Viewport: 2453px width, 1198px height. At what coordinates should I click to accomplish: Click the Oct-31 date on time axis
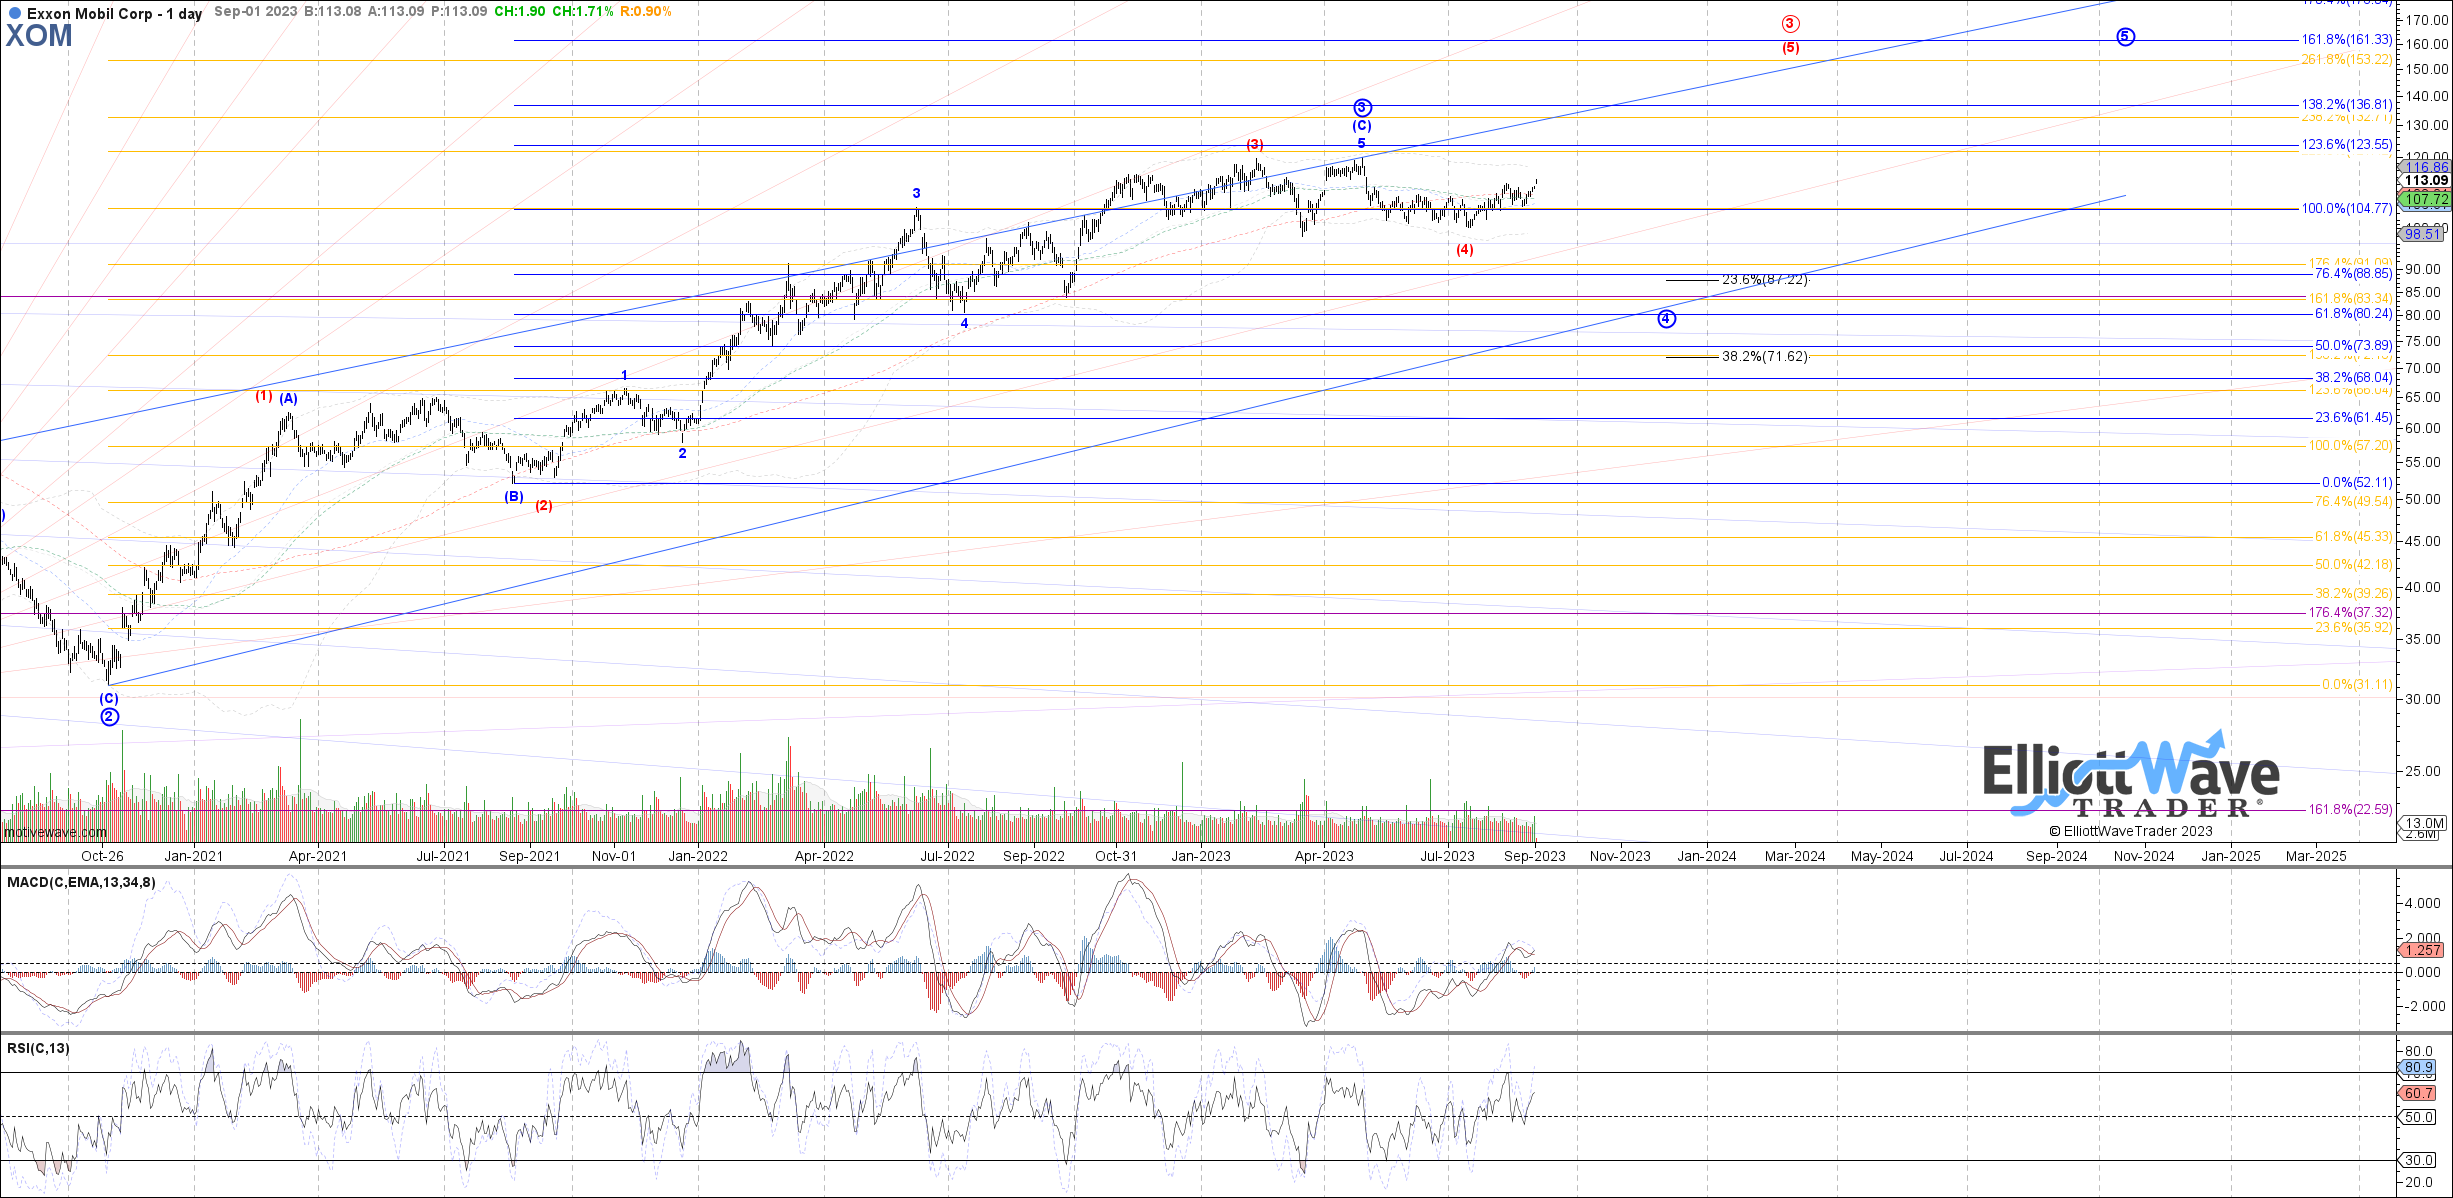pyautogui.click(x=1116, y=856)
